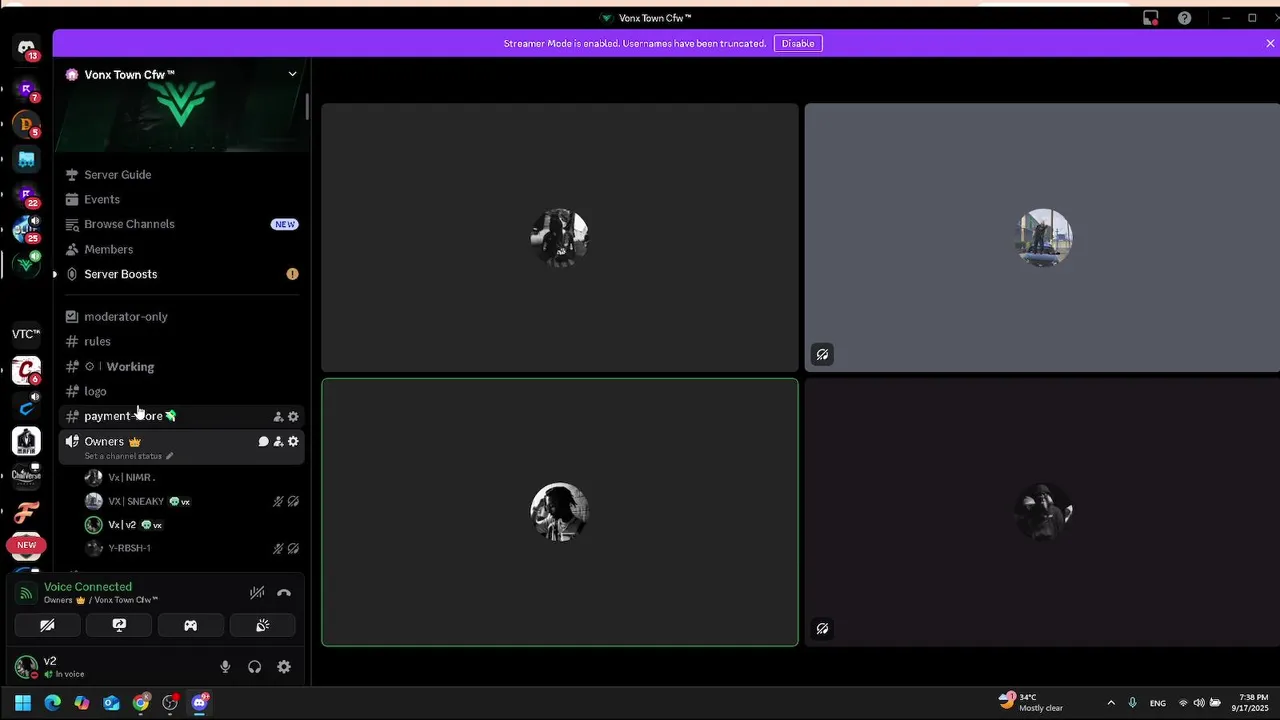Open the clock showing 7:38 PM
The width and height of the screenshot is (1280, 720).
(x=1251, y=702)
